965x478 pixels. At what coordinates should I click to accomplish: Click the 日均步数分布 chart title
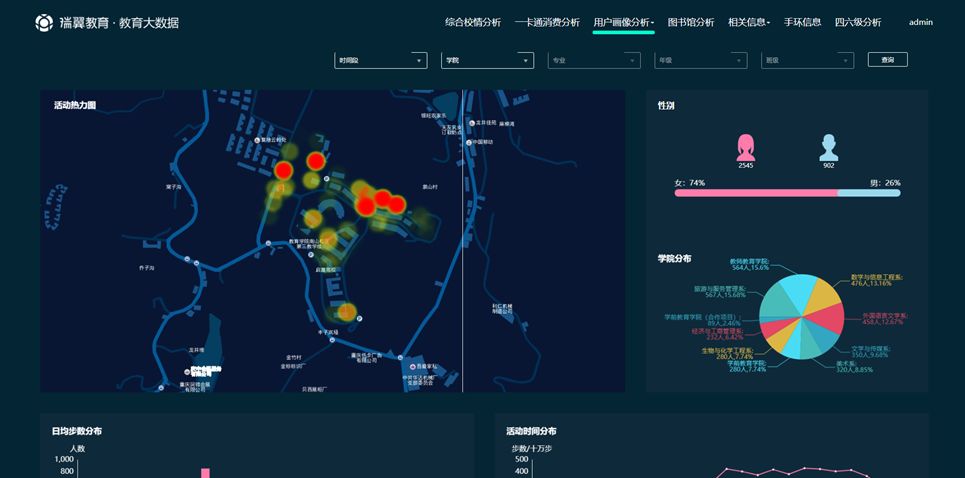[x=77, y=431]
